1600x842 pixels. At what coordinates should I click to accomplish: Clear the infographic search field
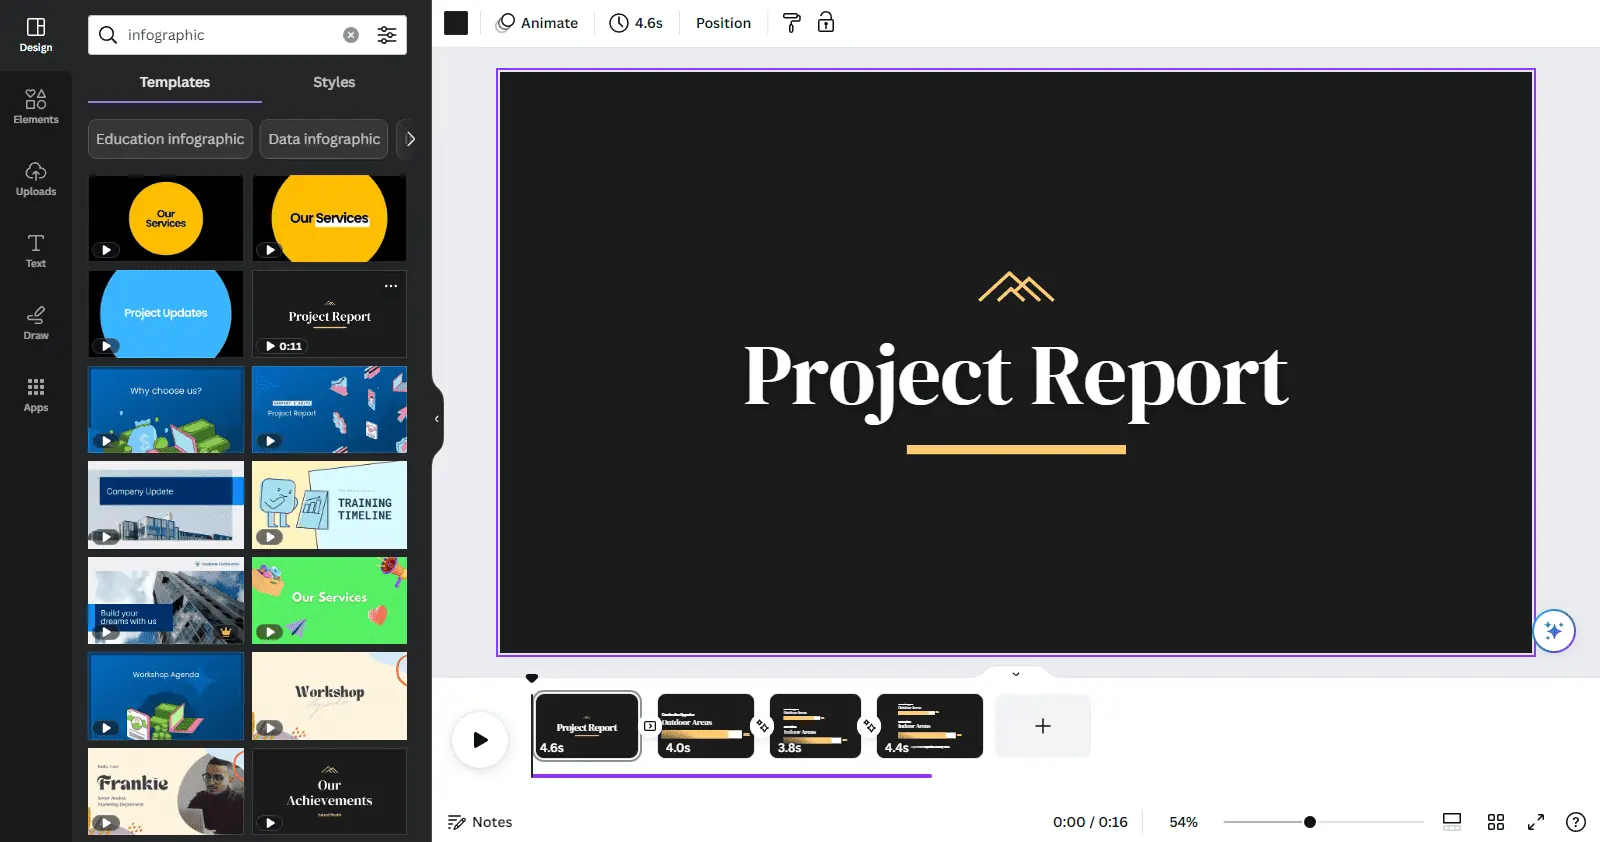351,35
